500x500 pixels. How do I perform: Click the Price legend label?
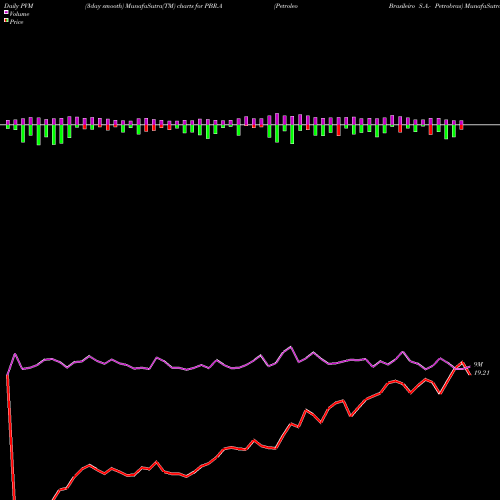(x=16, y=22)
